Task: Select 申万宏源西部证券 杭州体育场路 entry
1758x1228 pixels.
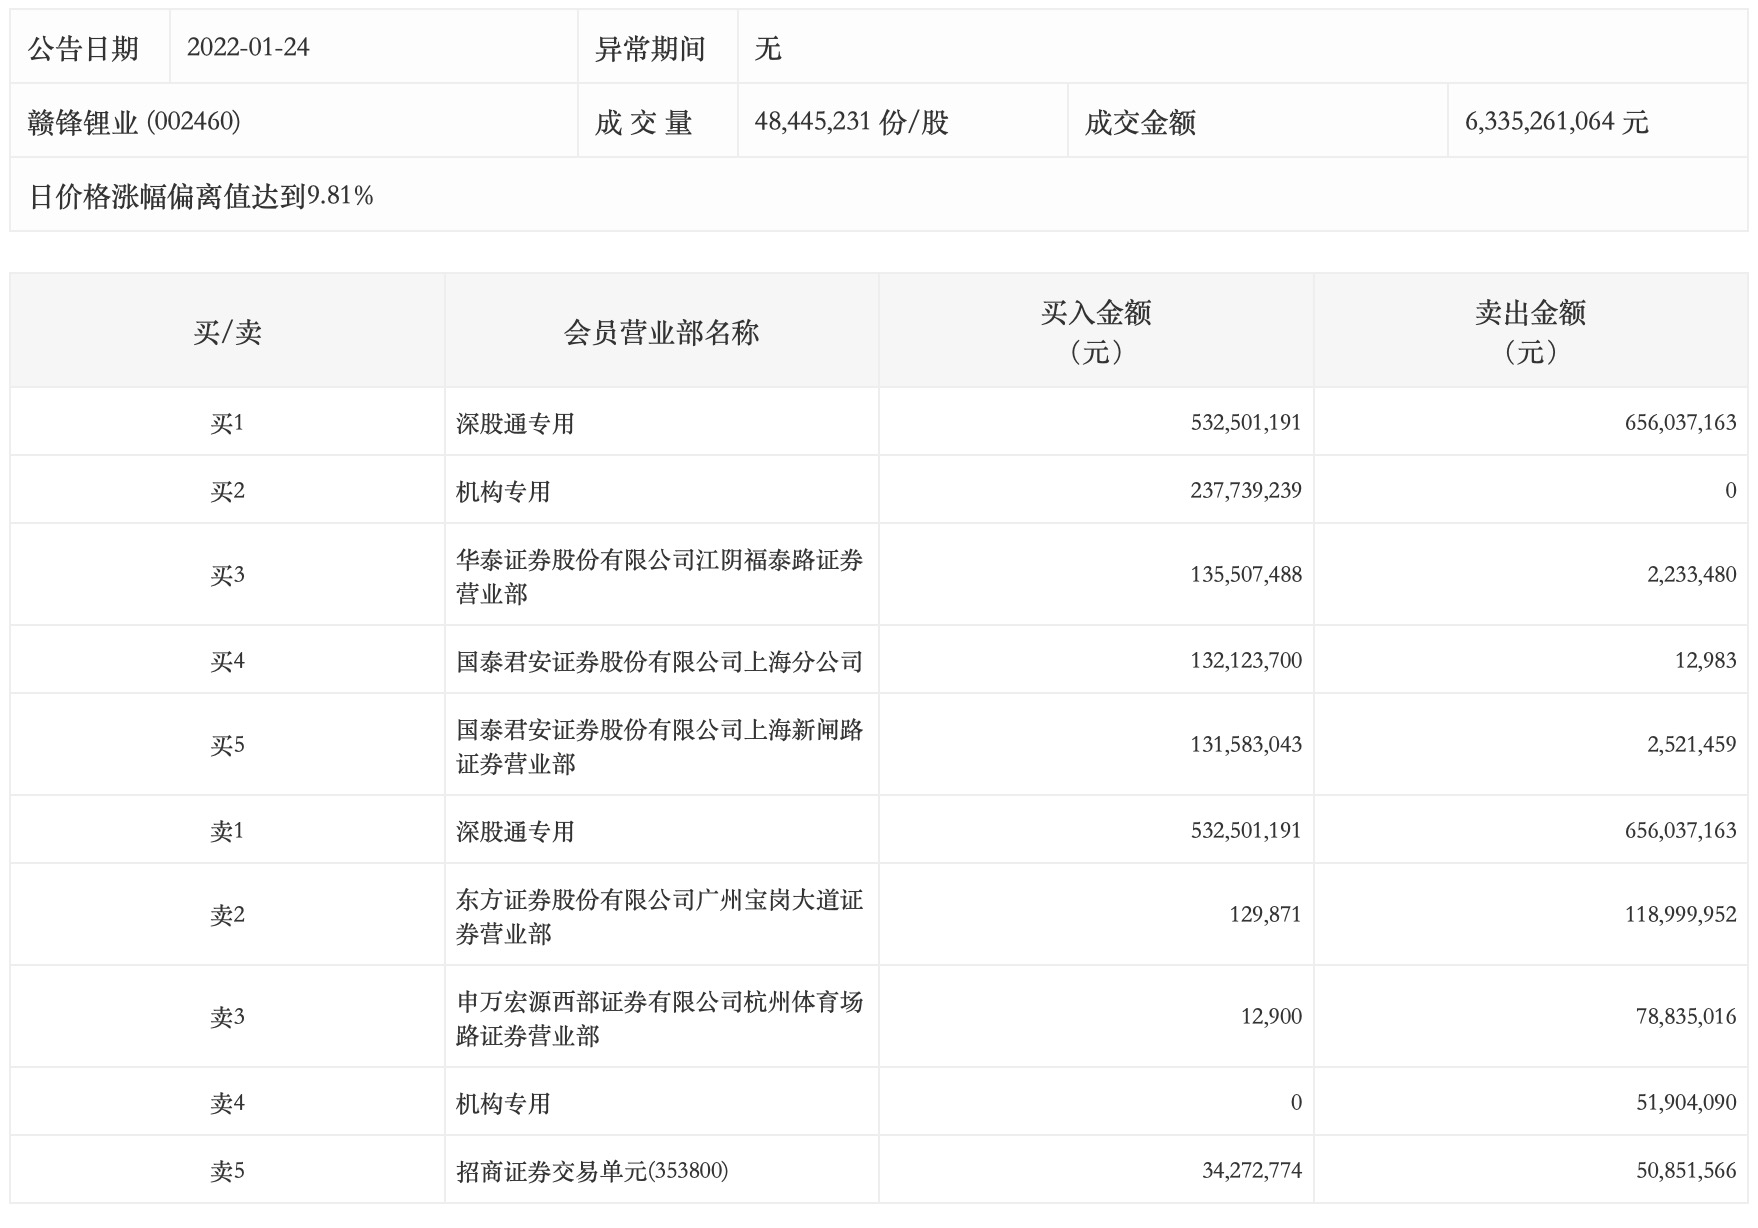Action: 659,1018
